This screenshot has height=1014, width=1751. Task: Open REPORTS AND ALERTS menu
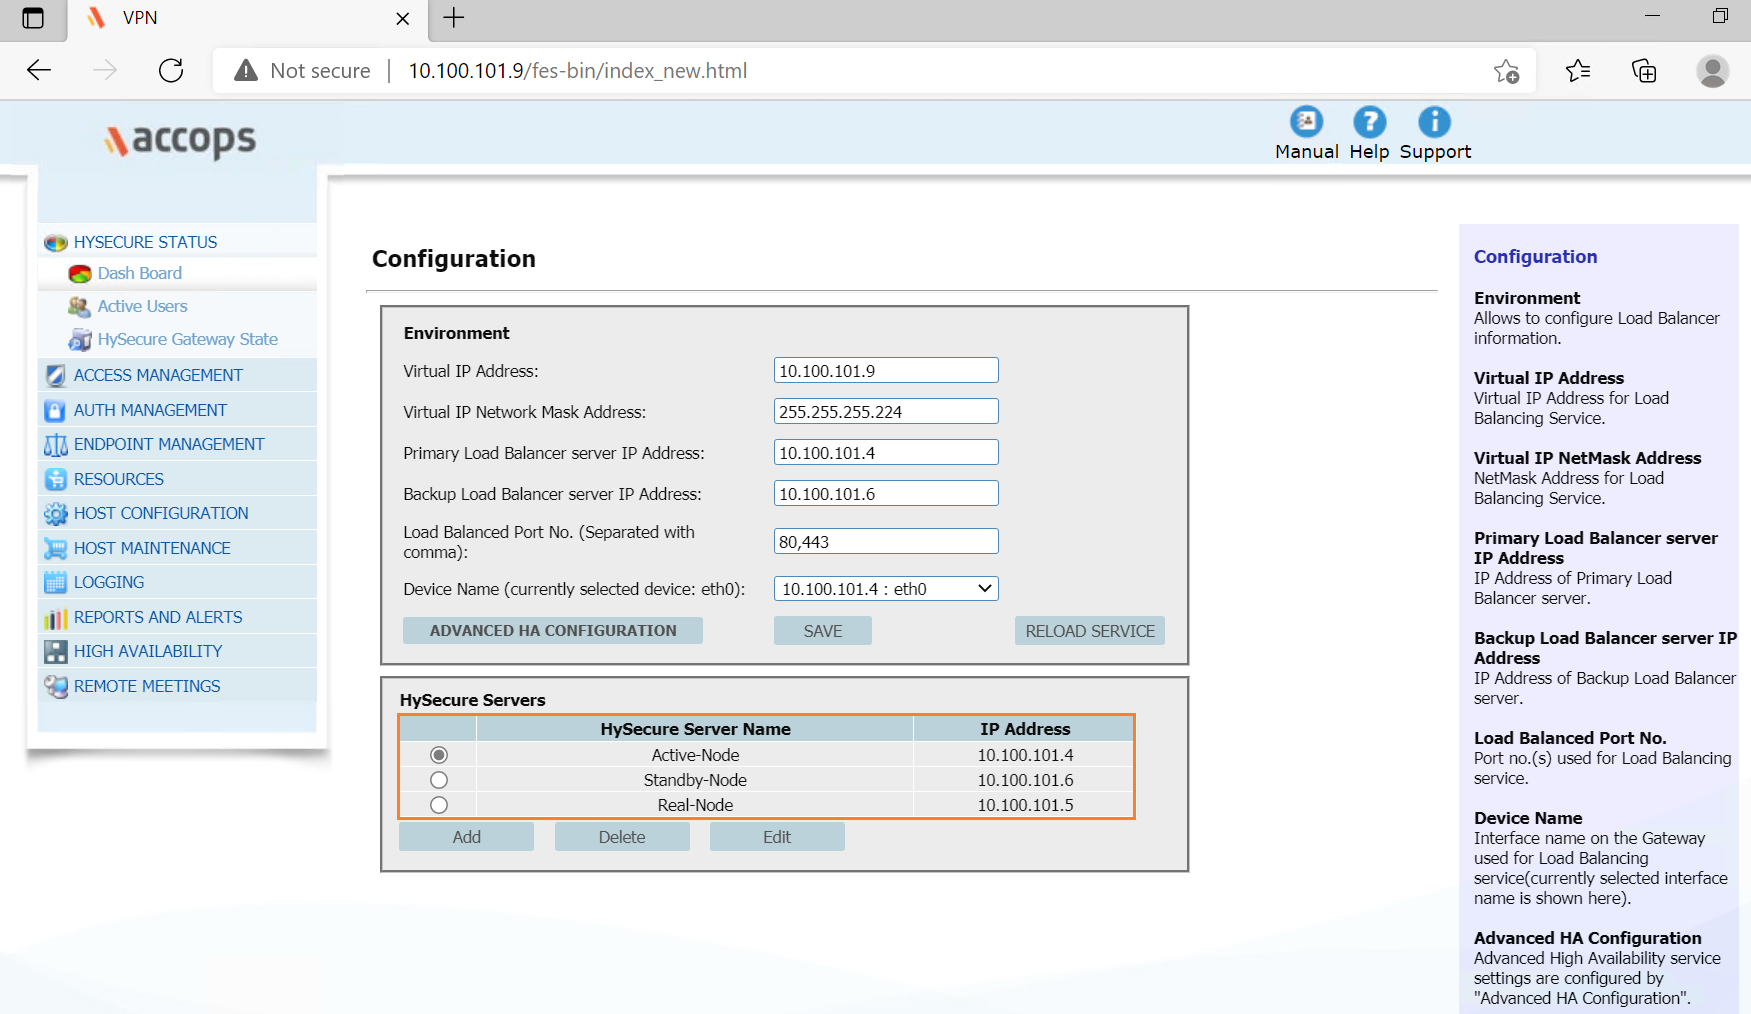[x=158, y=618]
